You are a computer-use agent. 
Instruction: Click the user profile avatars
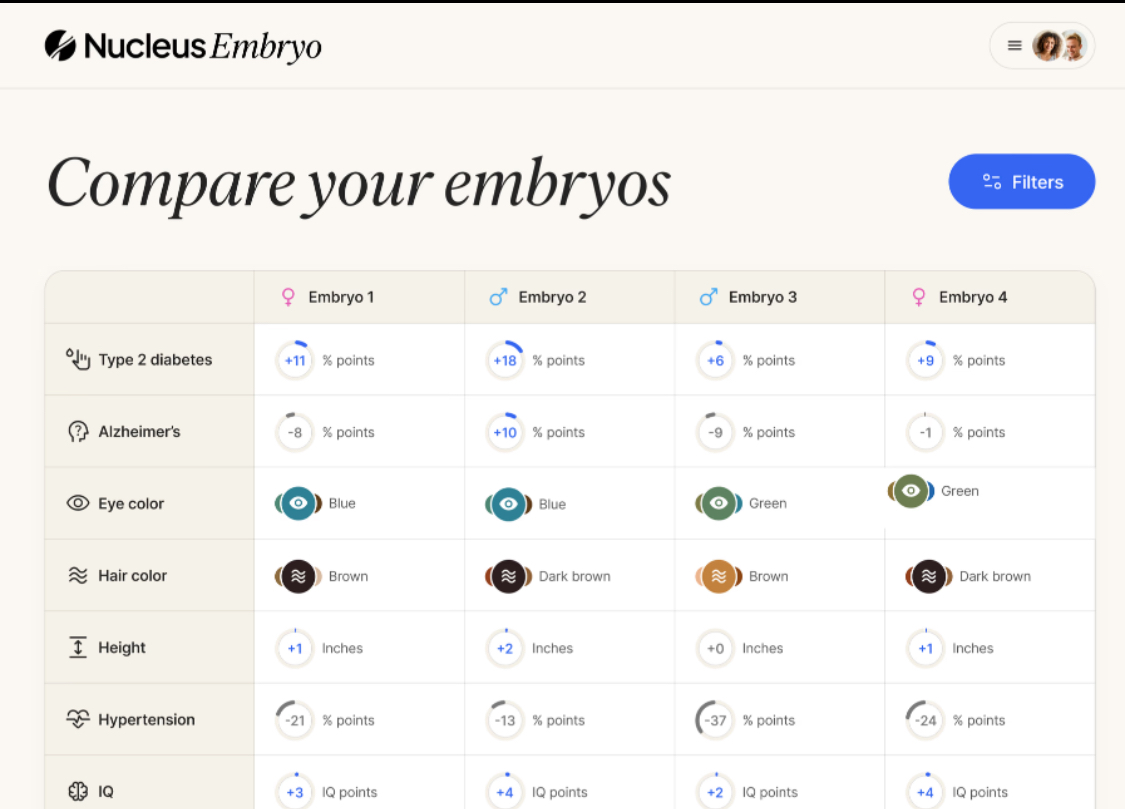[1060, 45]
